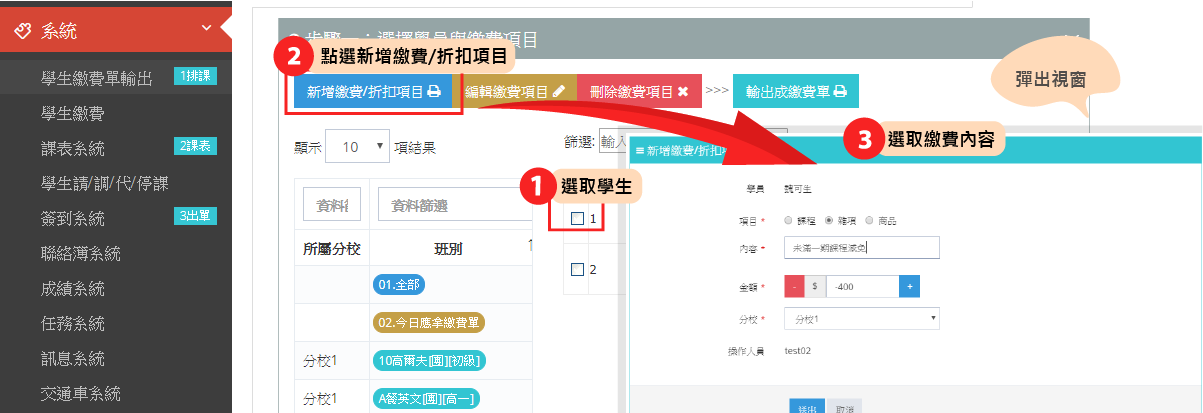The width and height of the screenshot is (1203, 413).
Task: Click the 輸出成繳費單 printer button
Action: point(795,92)
